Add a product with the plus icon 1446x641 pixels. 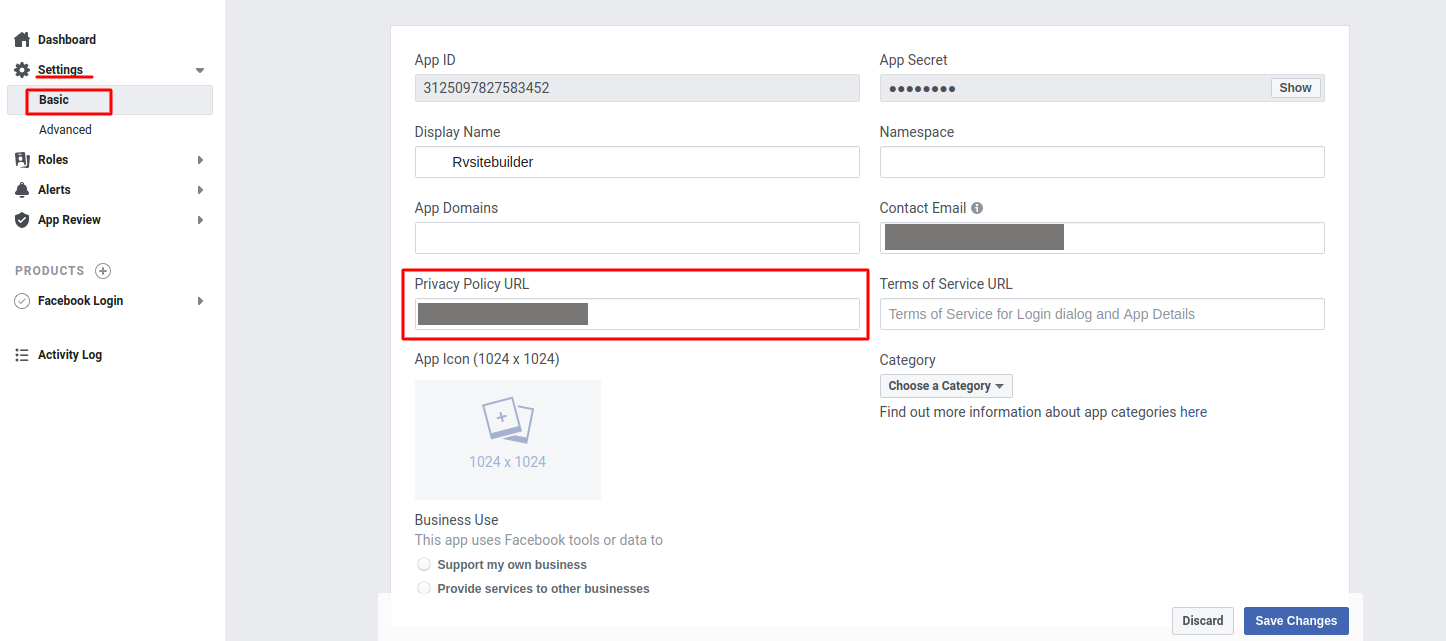103,271
